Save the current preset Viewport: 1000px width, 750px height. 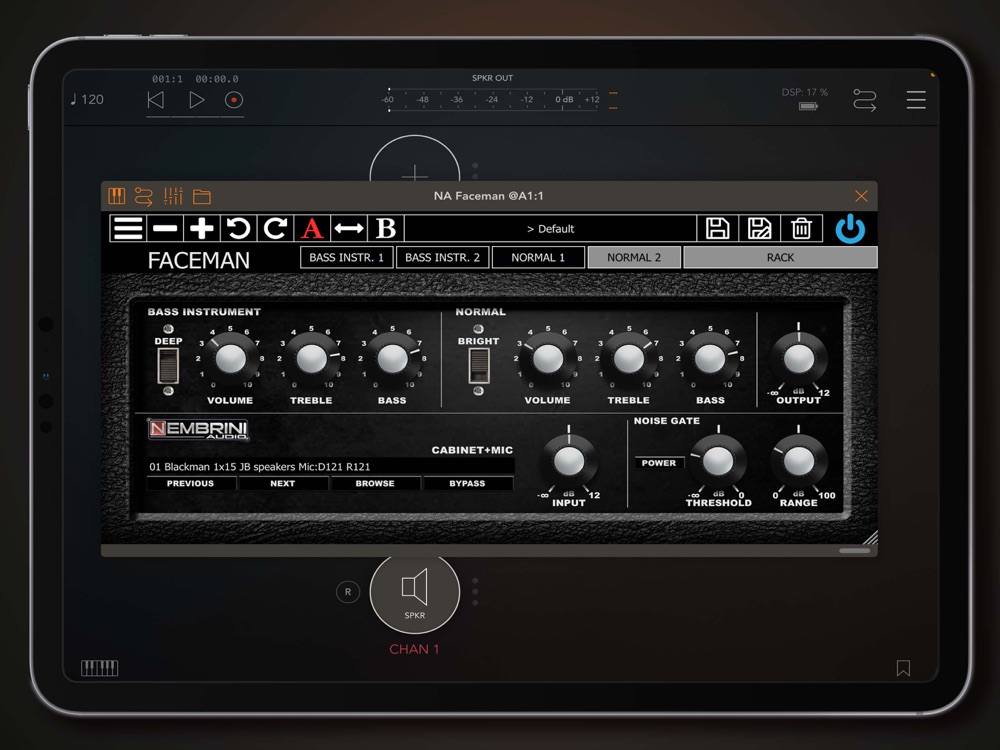(x=717, y=228)
